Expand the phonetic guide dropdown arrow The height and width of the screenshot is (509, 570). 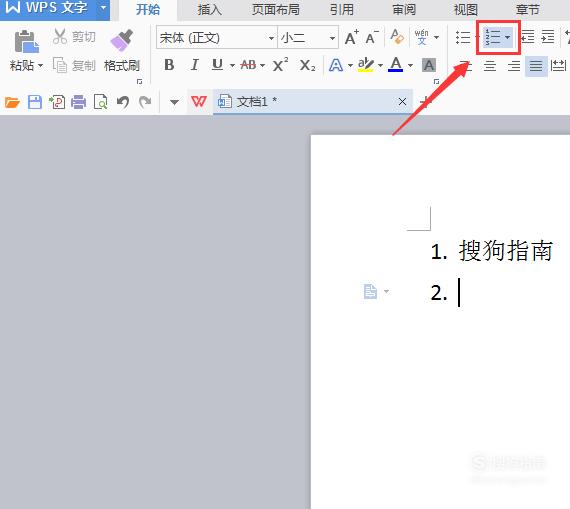tap(437, 37)
